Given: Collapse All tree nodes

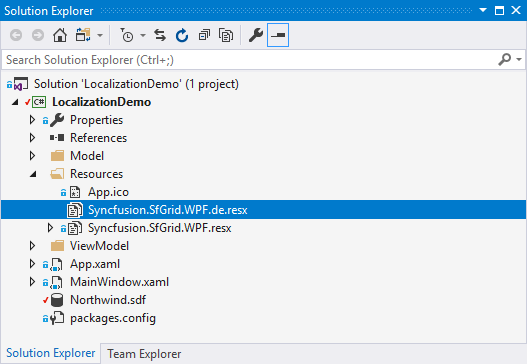Looking at the screenshot, I should [x=204, y=35].
